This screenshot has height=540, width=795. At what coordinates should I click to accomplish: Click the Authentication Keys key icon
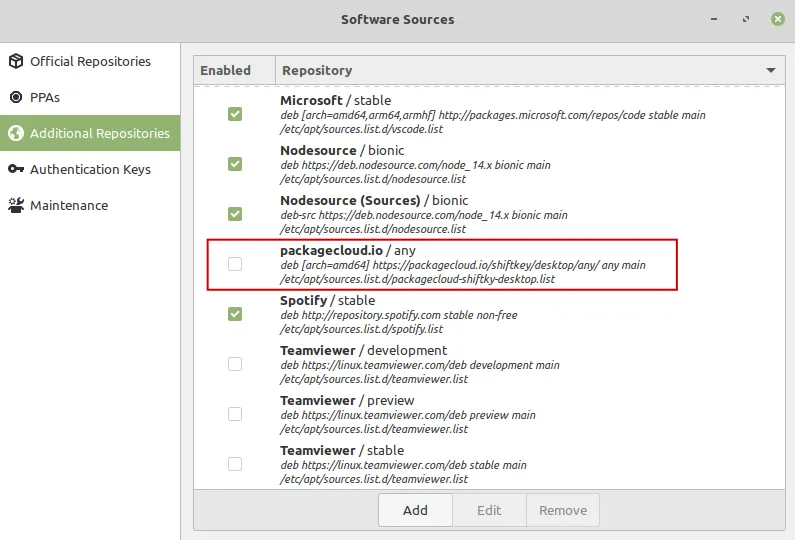(x=16, y=169)
